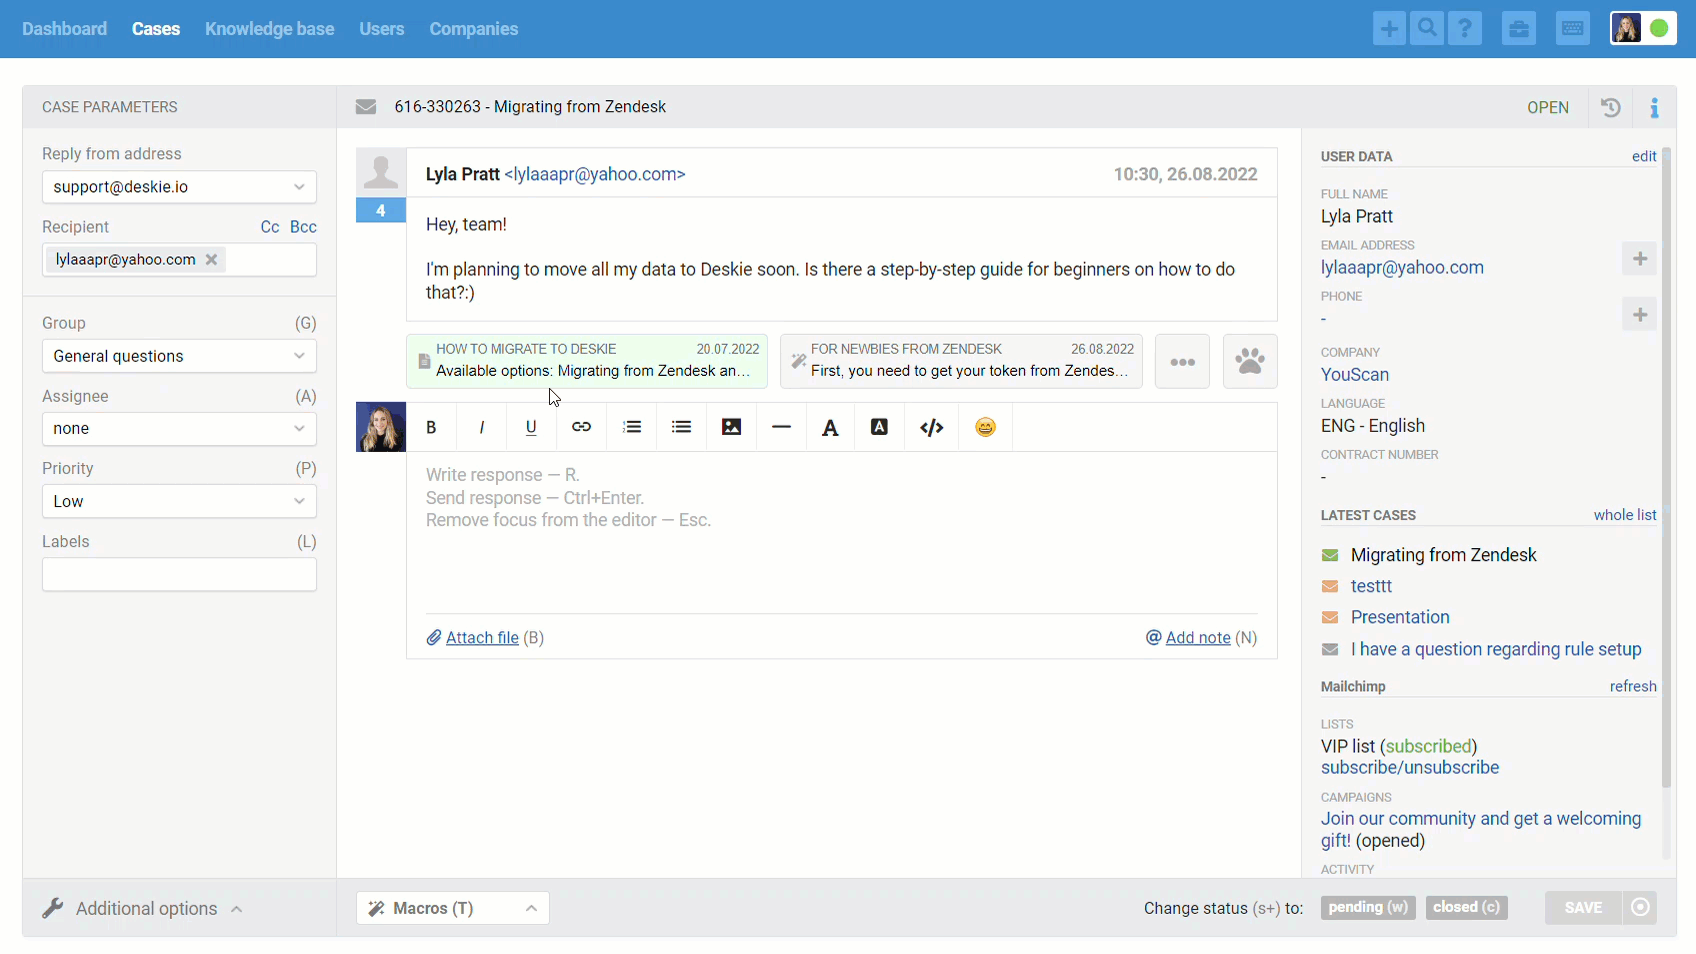1696x954 pixels.
Task: Click subscribe/unsubscribe link
Action: [x=1410, y=768]
